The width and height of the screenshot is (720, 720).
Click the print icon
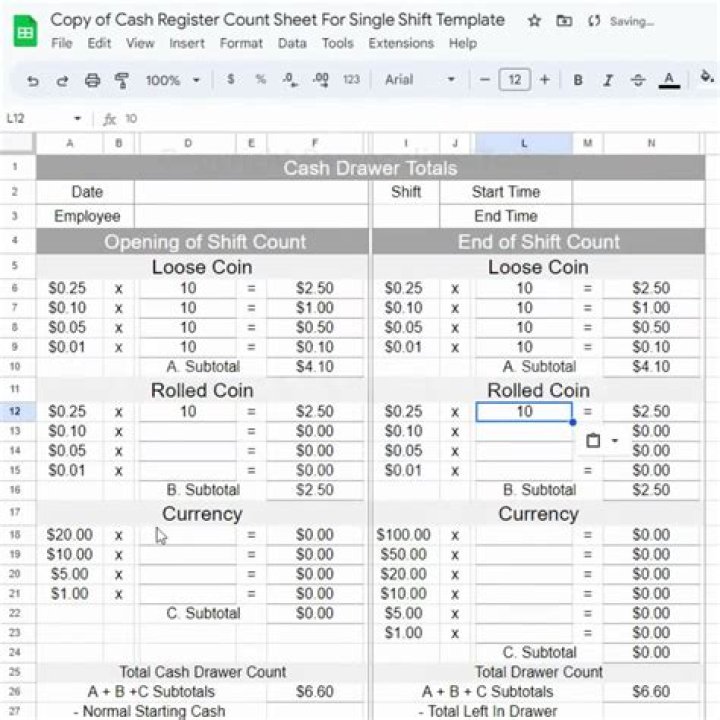point(92,80)
